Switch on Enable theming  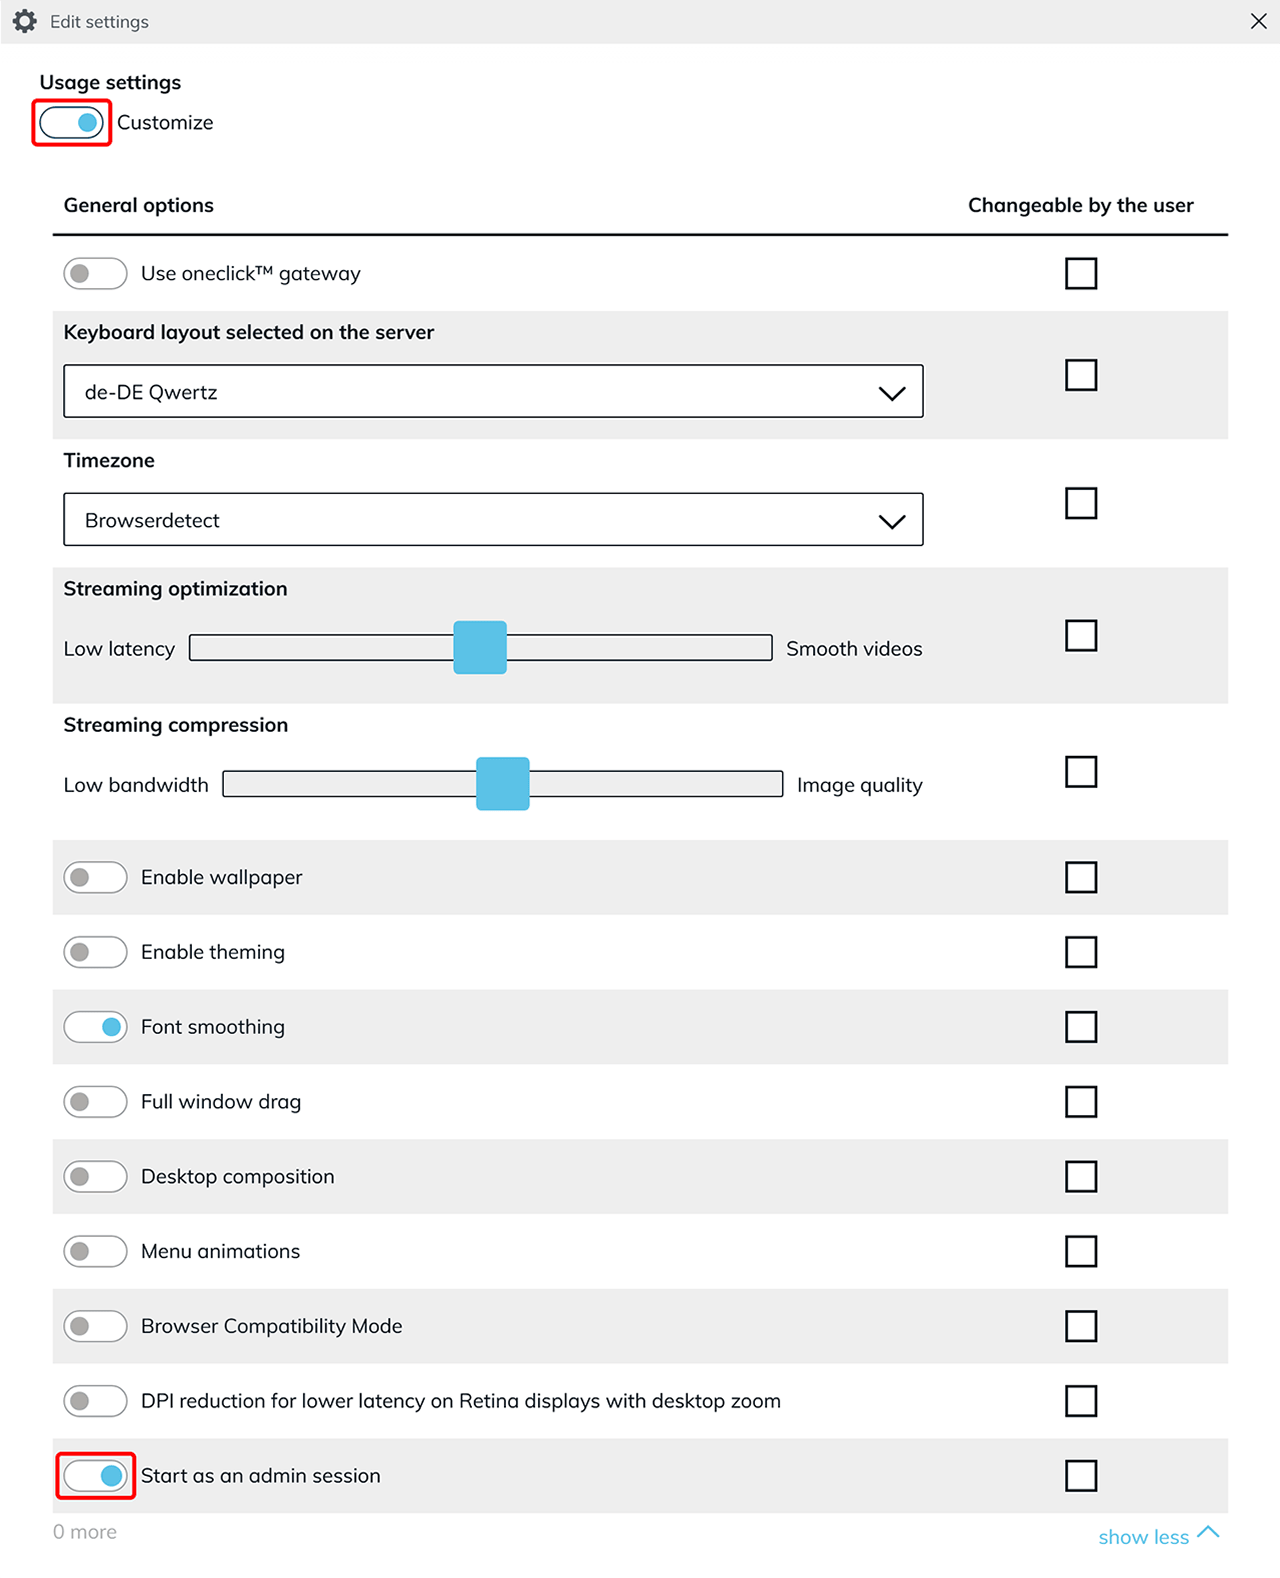95,952
